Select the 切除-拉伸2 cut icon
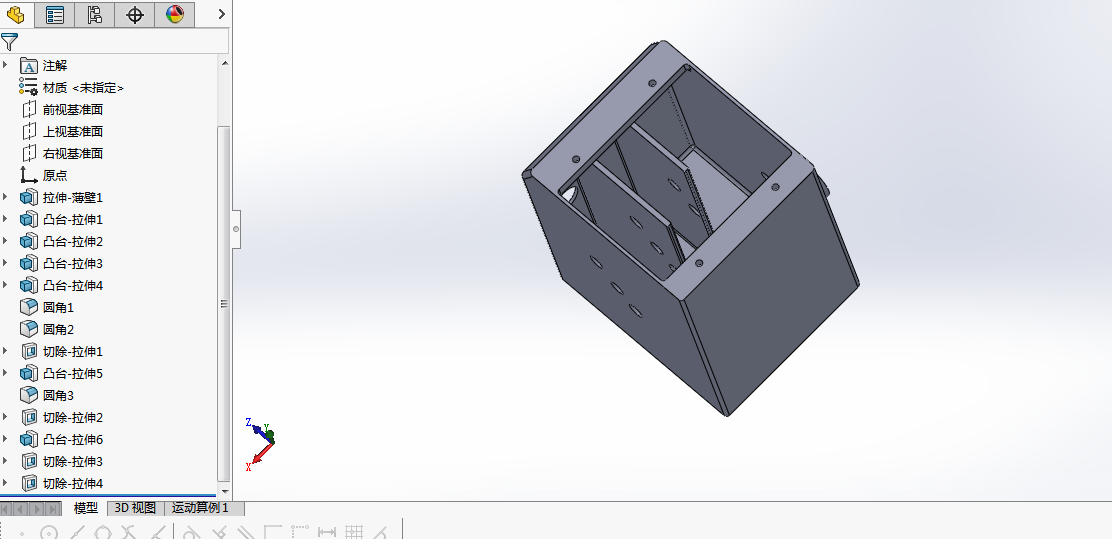Viewport: 1112px width, 539px height. click(x=28, y=417)
